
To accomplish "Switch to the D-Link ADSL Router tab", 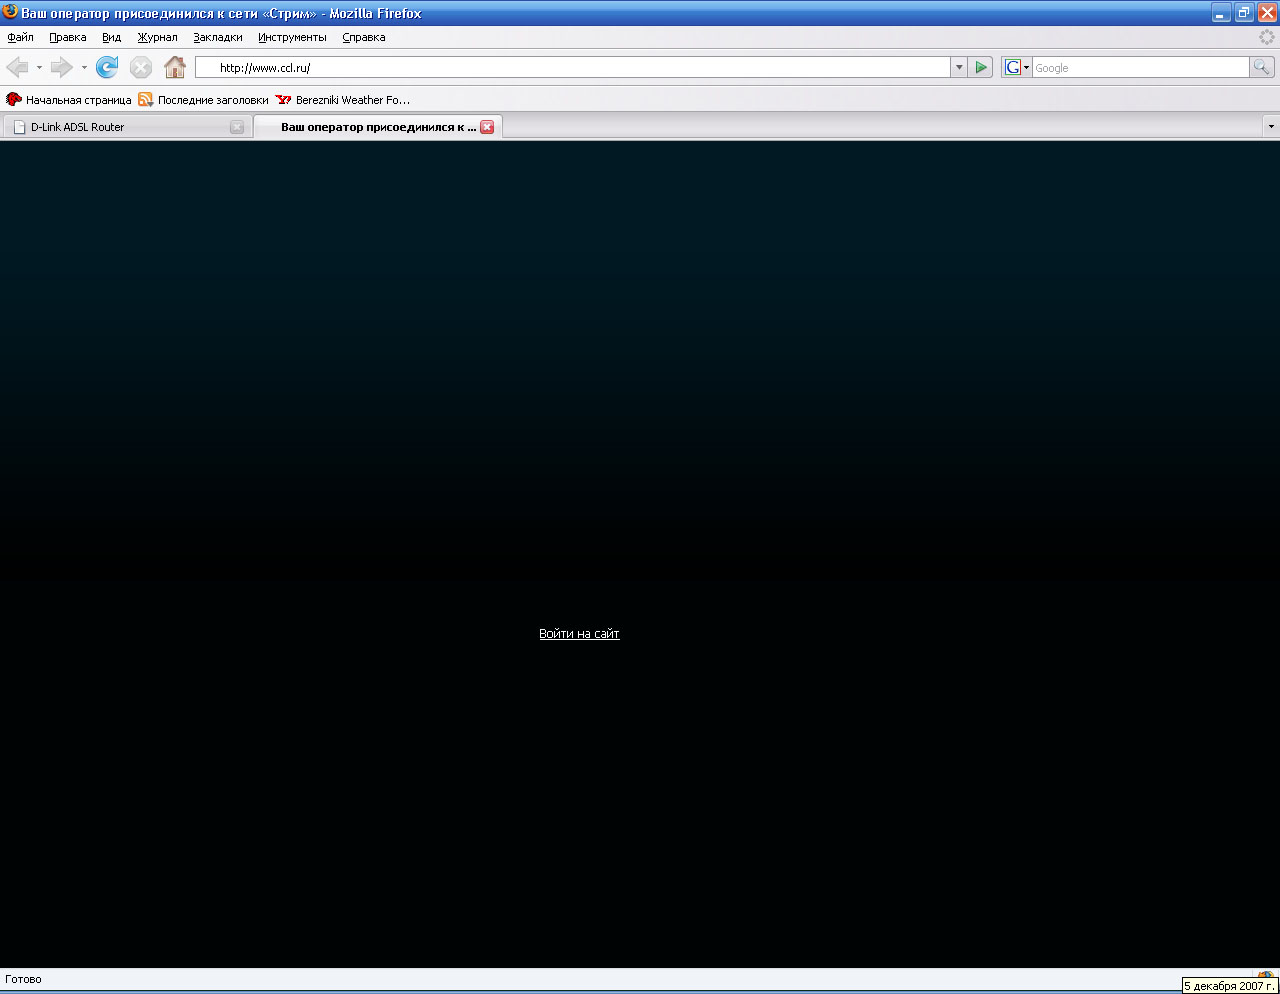I will point(120,127).
